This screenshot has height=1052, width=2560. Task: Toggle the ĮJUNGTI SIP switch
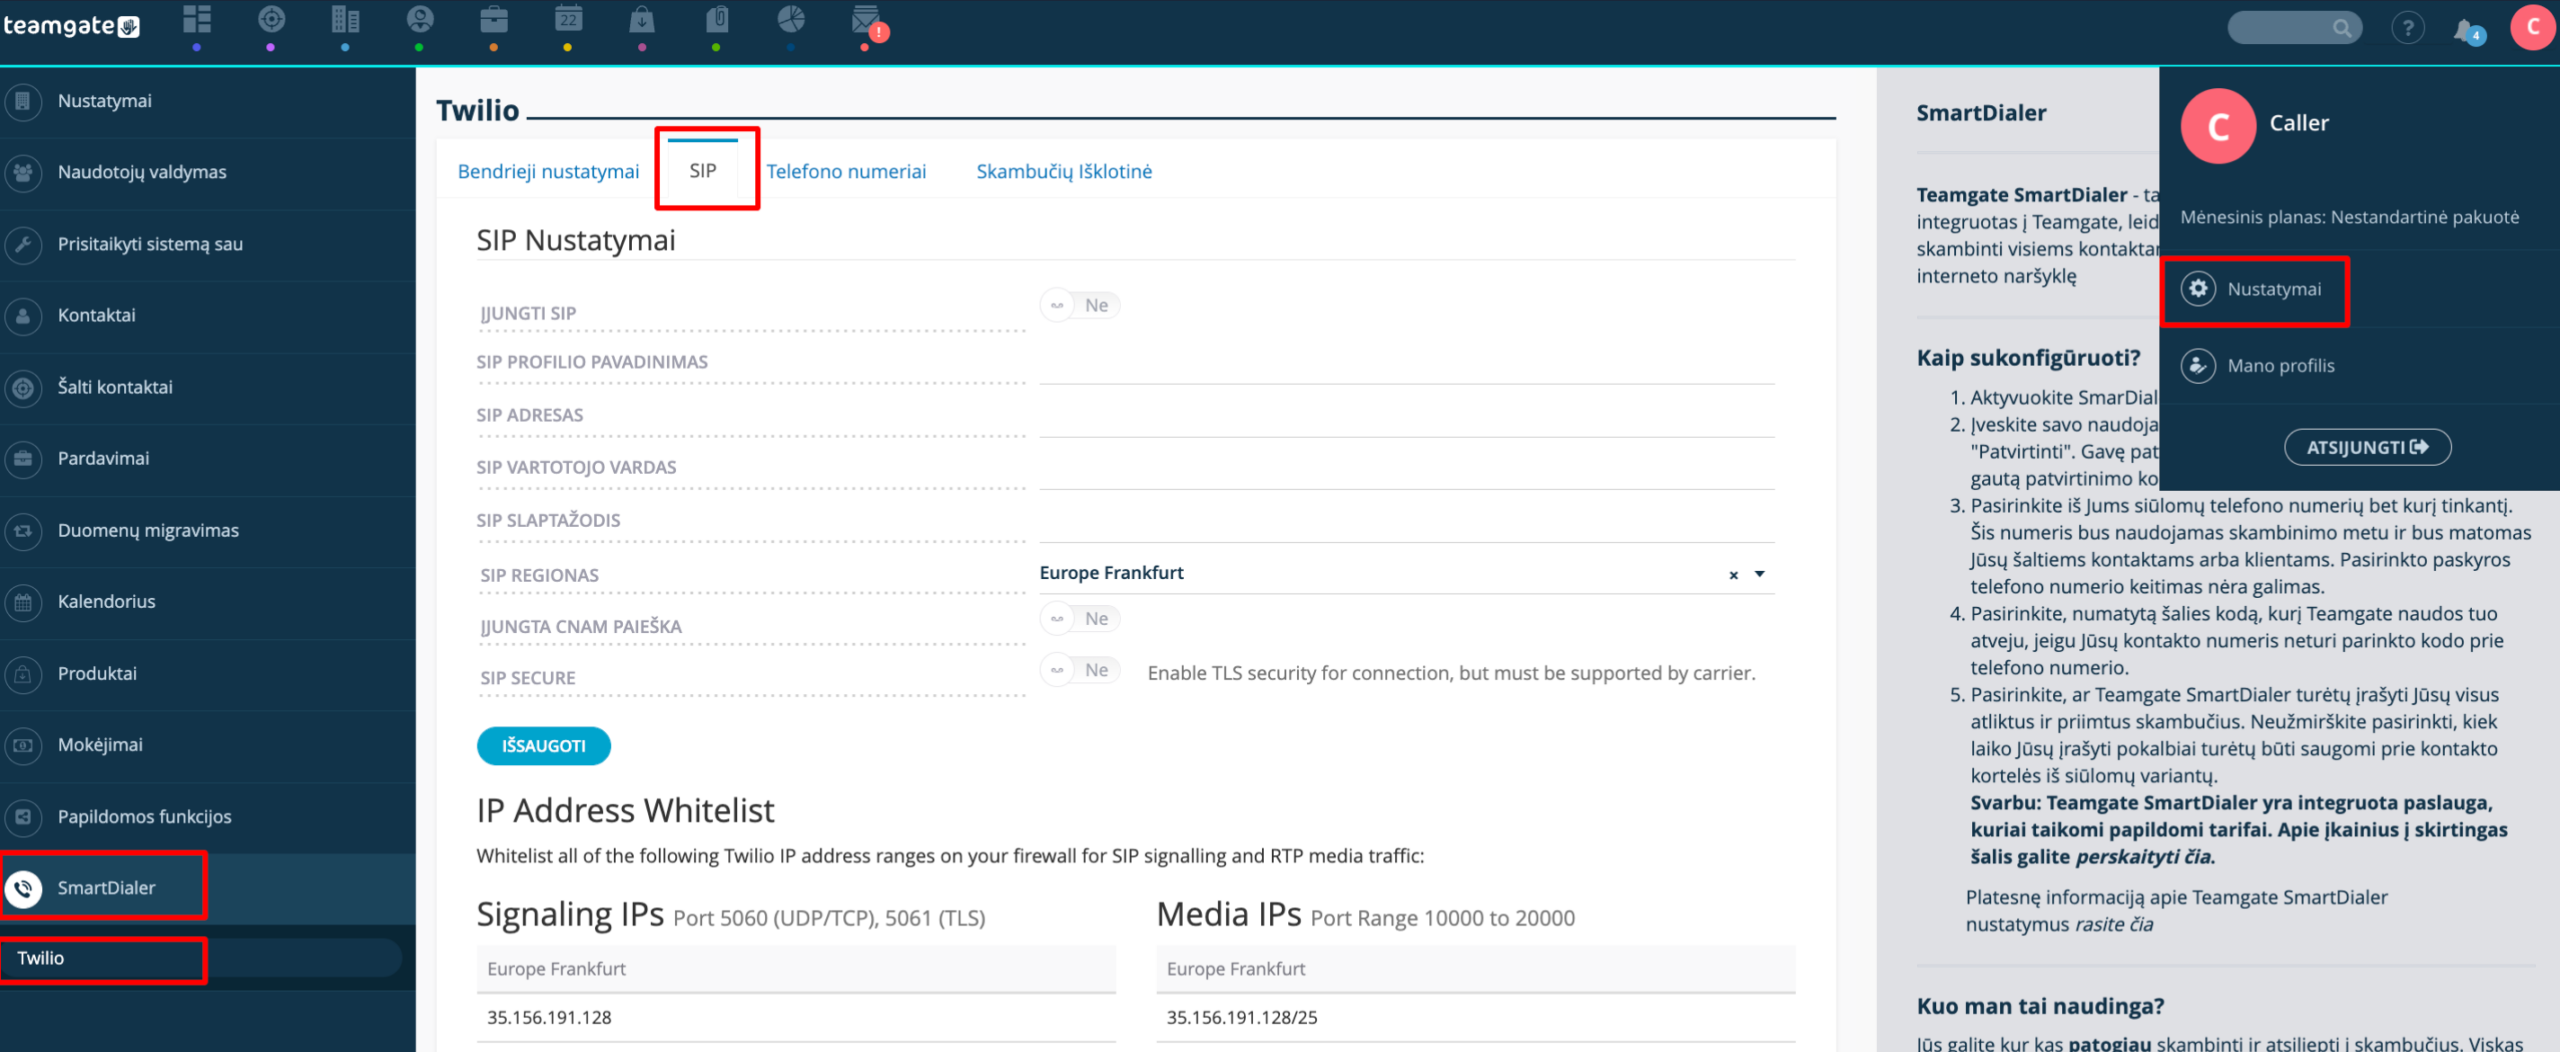[1080, 305]
